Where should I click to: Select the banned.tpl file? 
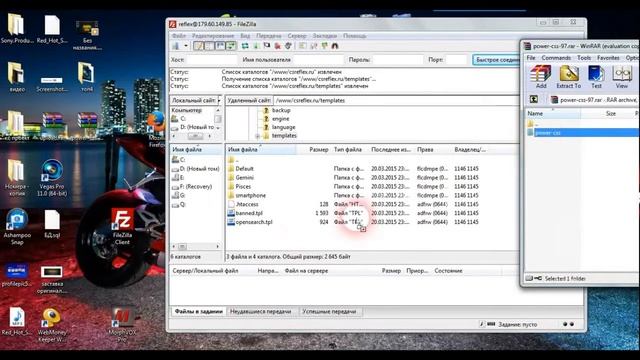[249, 213]
